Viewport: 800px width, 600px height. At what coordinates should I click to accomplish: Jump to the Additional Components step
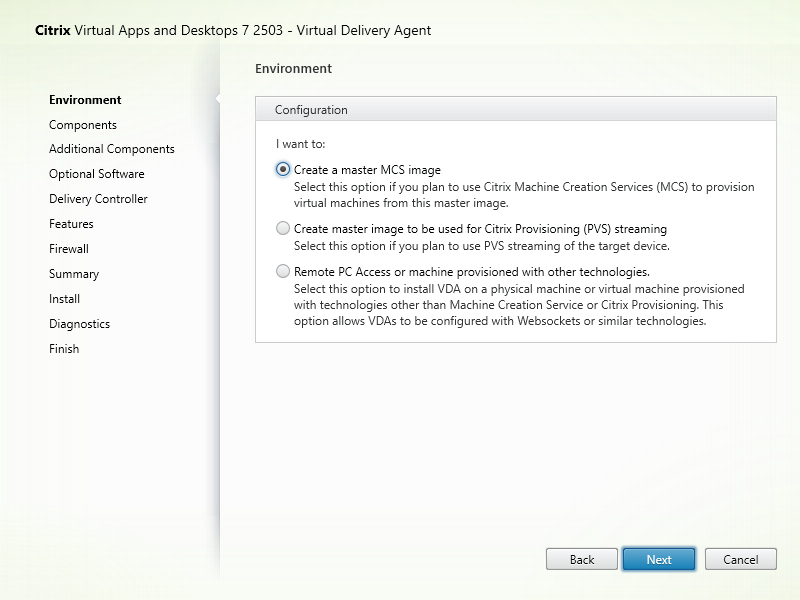pyautogui.click(x=111, y=149)
